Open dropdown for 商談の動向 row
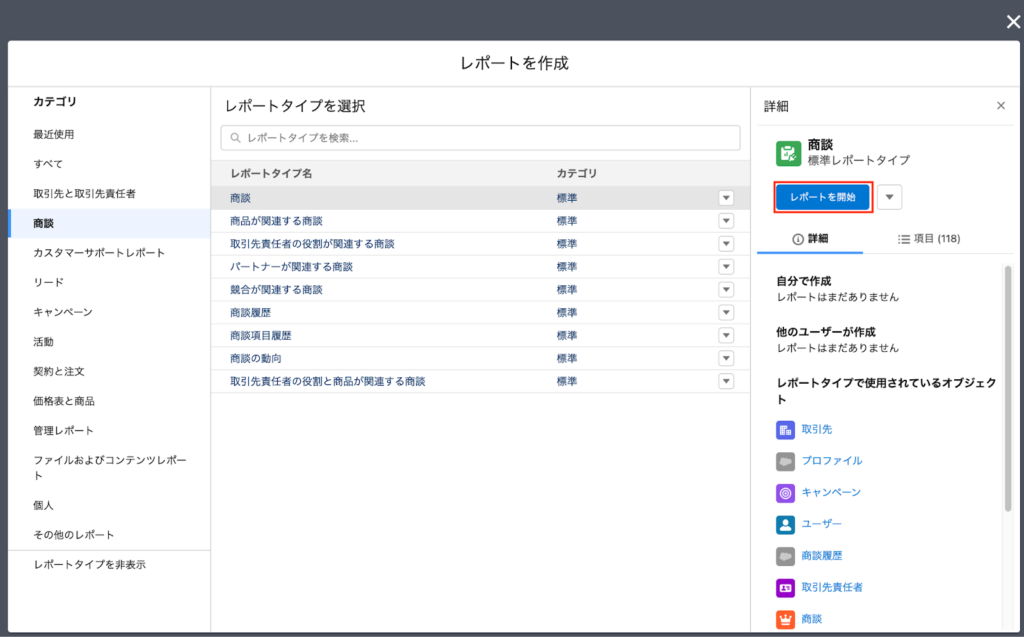The image size is (1024, 637). pyautogui.click(x=726, y=358)
